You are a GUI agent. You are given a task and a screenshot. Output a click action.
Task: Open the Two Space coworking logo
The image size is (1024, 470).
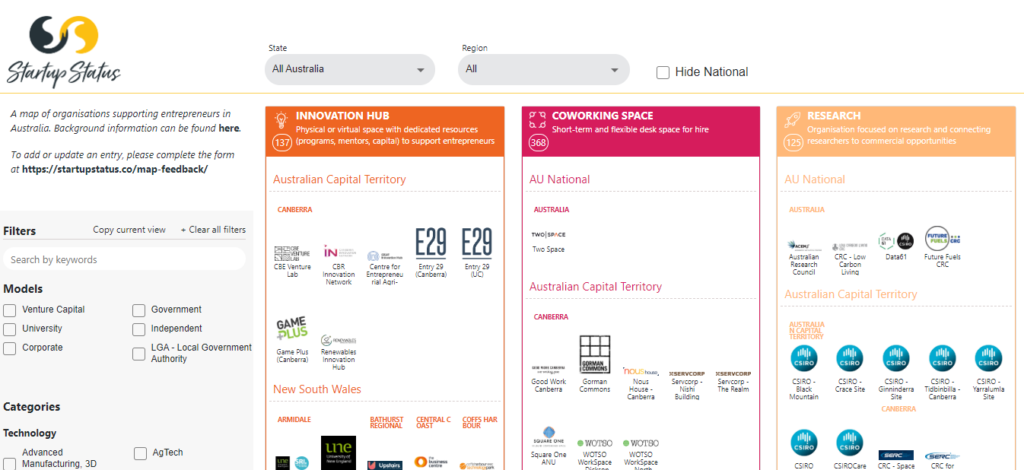pos(548,234)
